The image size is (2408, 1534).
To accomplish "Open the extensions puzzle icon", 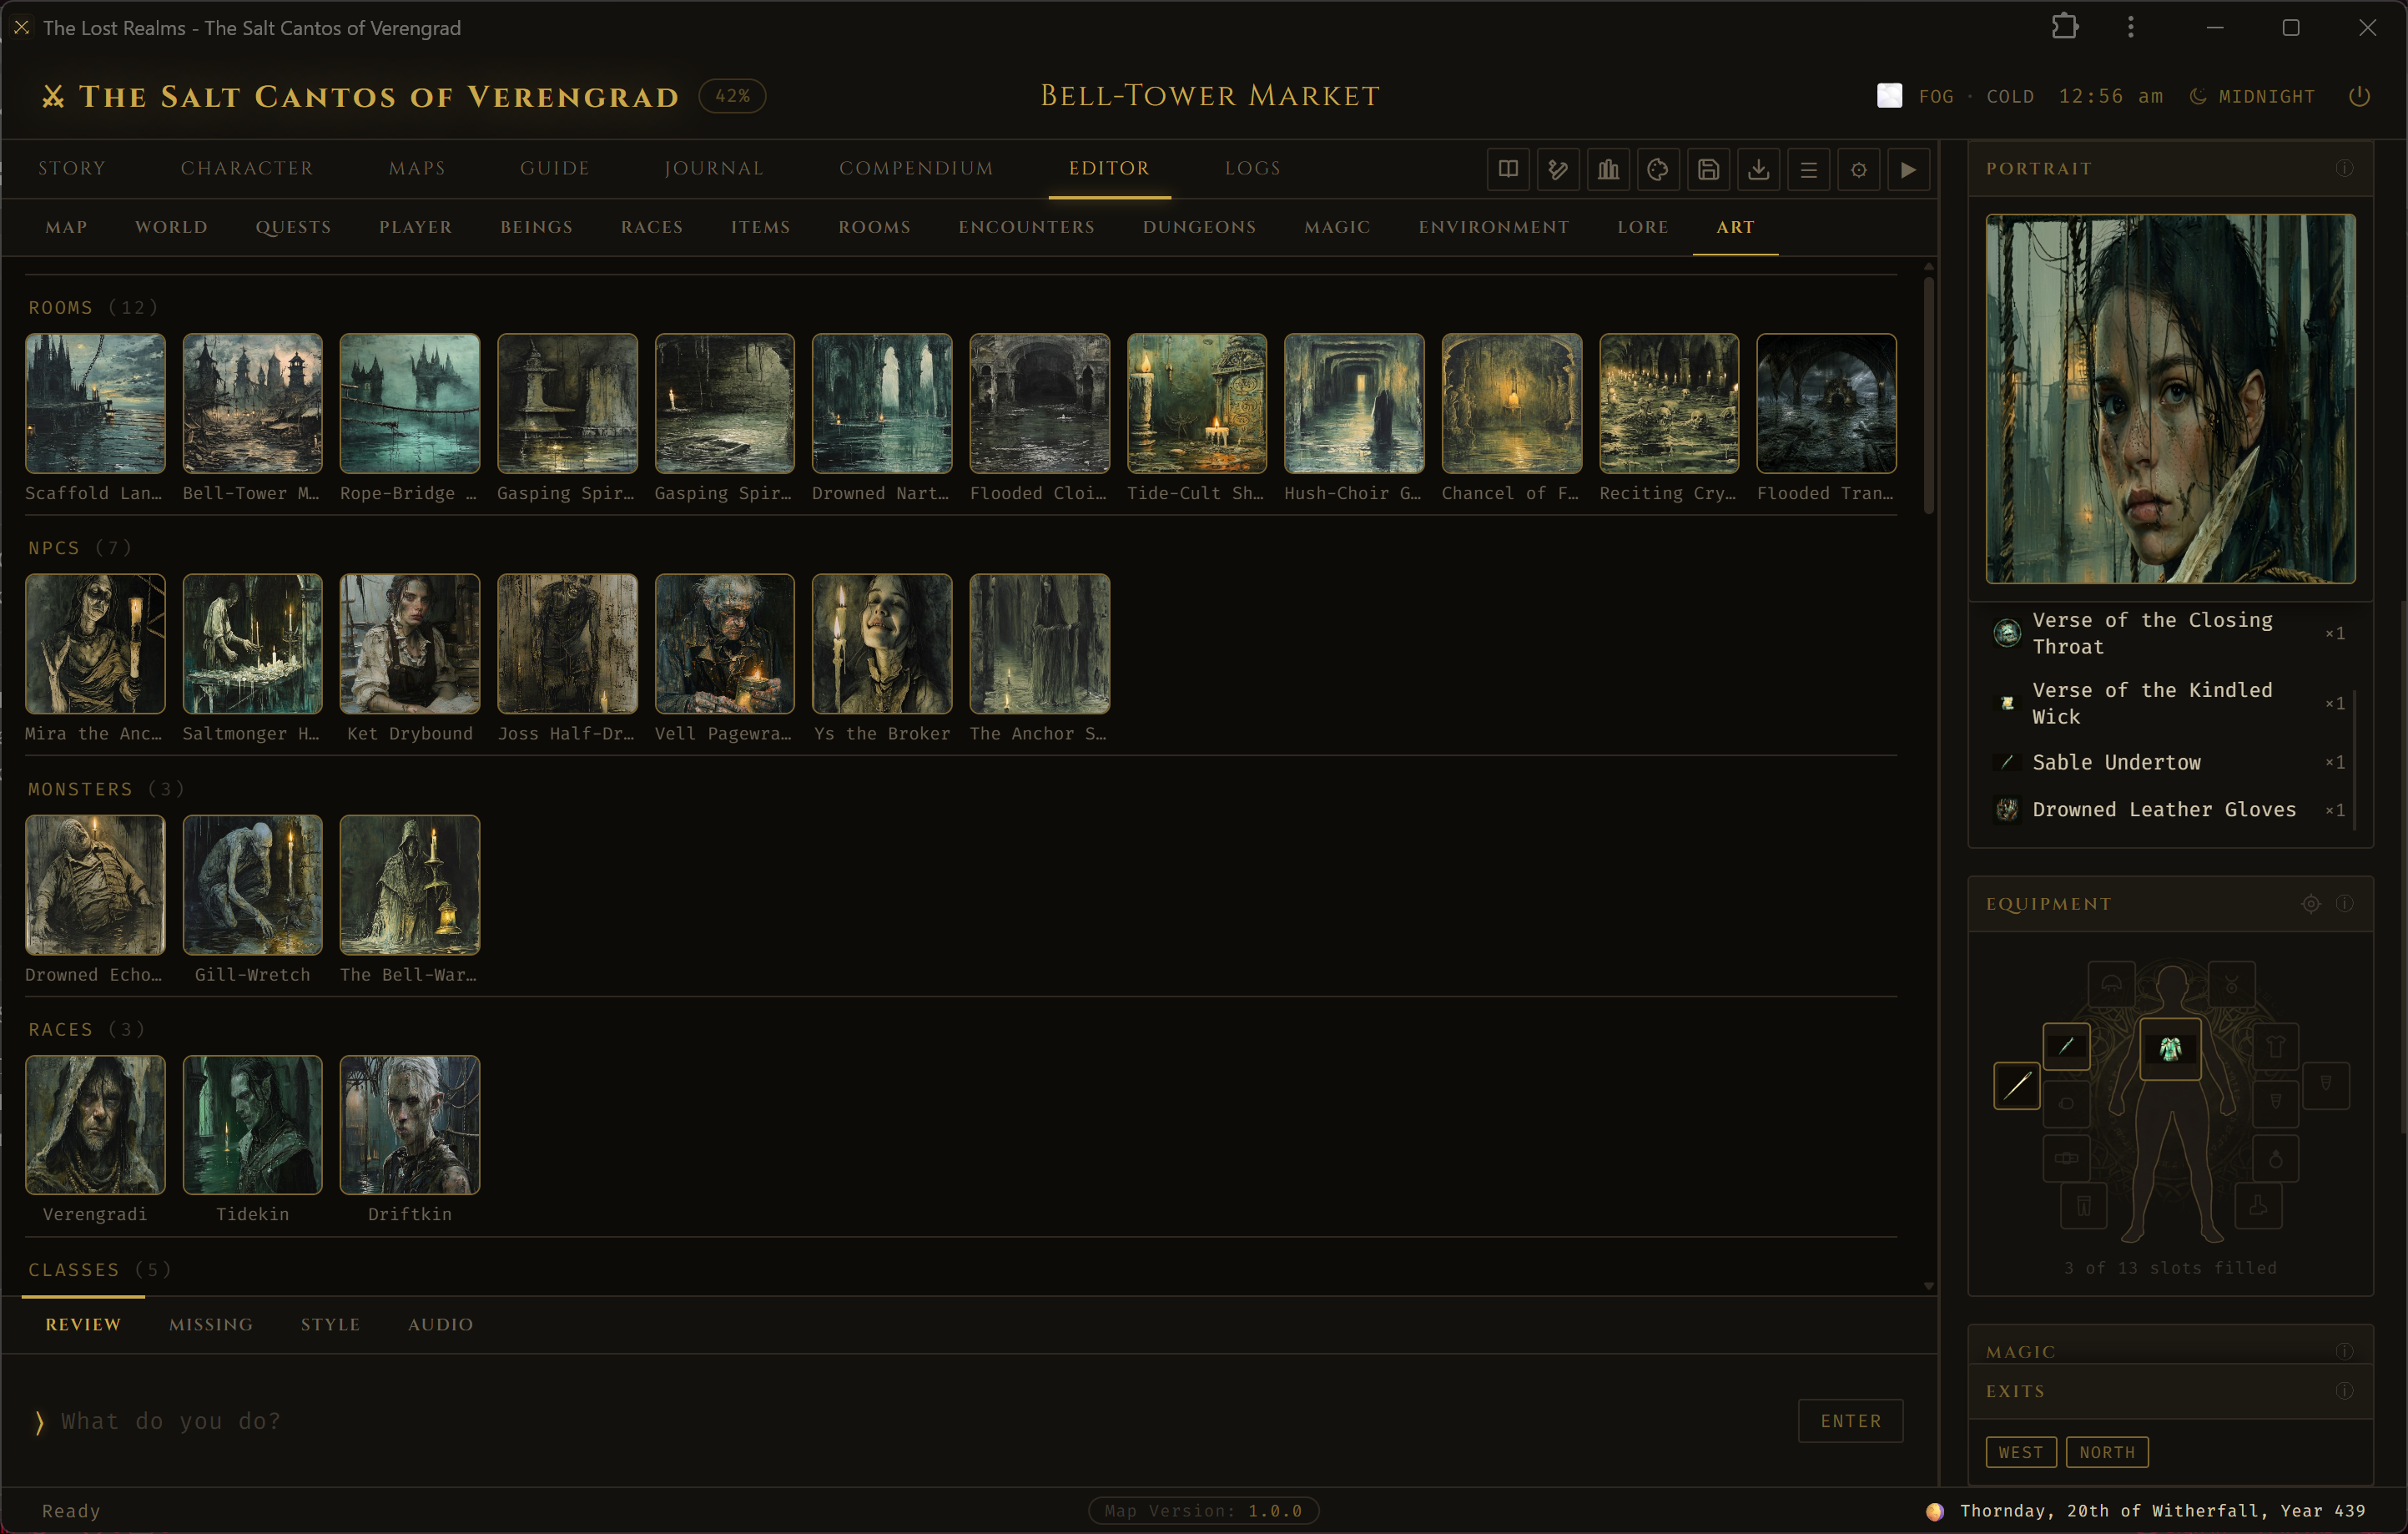I will coord(2064,27).
